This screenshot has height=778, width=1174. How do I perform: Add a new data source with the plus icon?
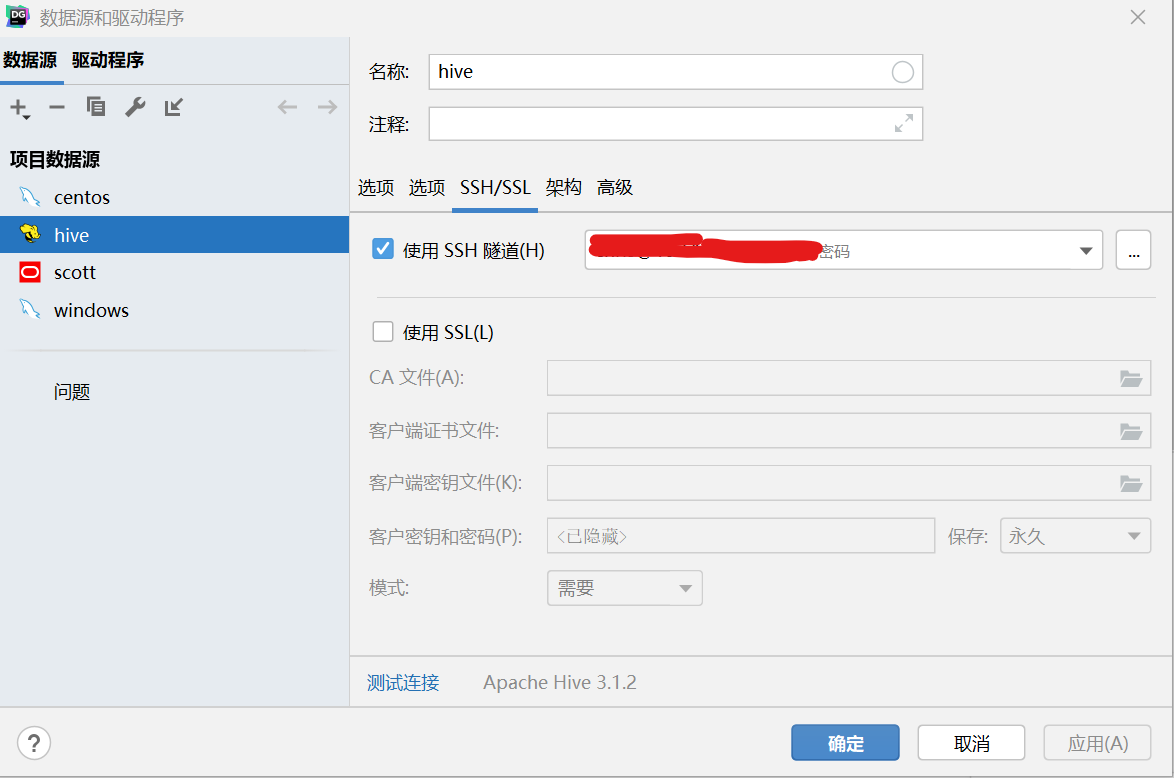[20, 107]
